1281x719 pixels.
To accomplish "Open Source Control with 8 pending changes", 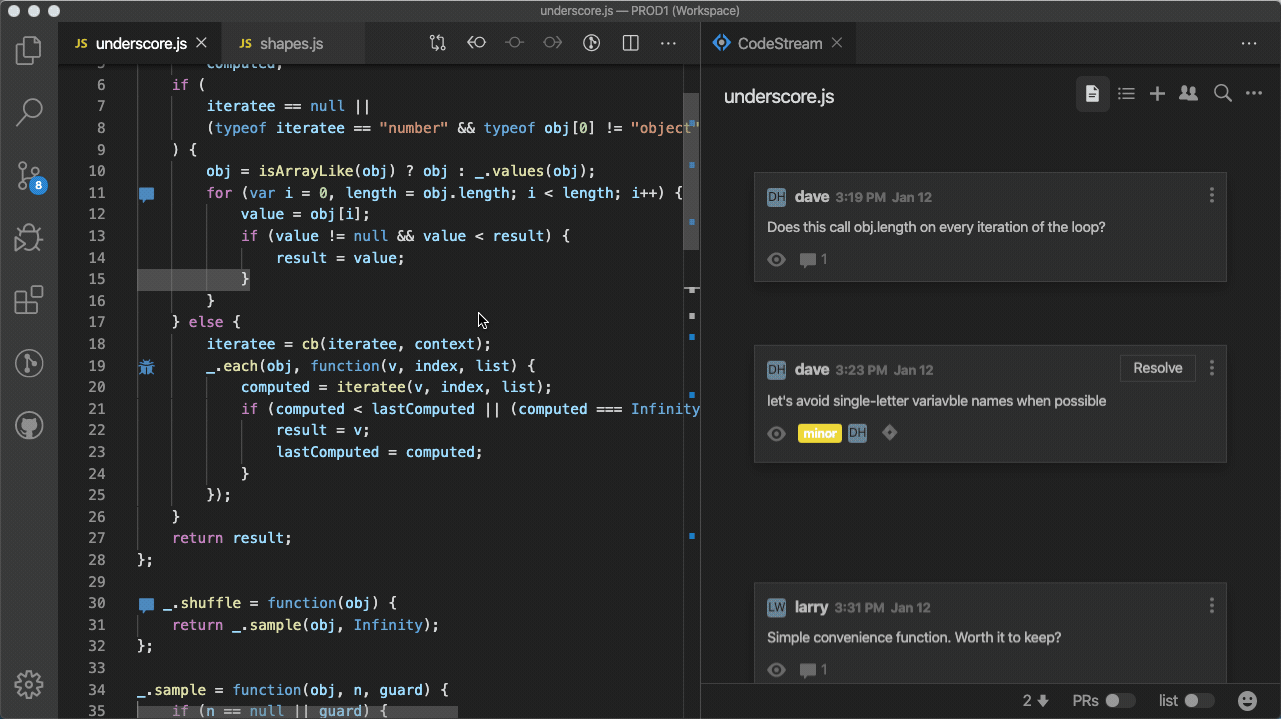I will tap(29, 177).
